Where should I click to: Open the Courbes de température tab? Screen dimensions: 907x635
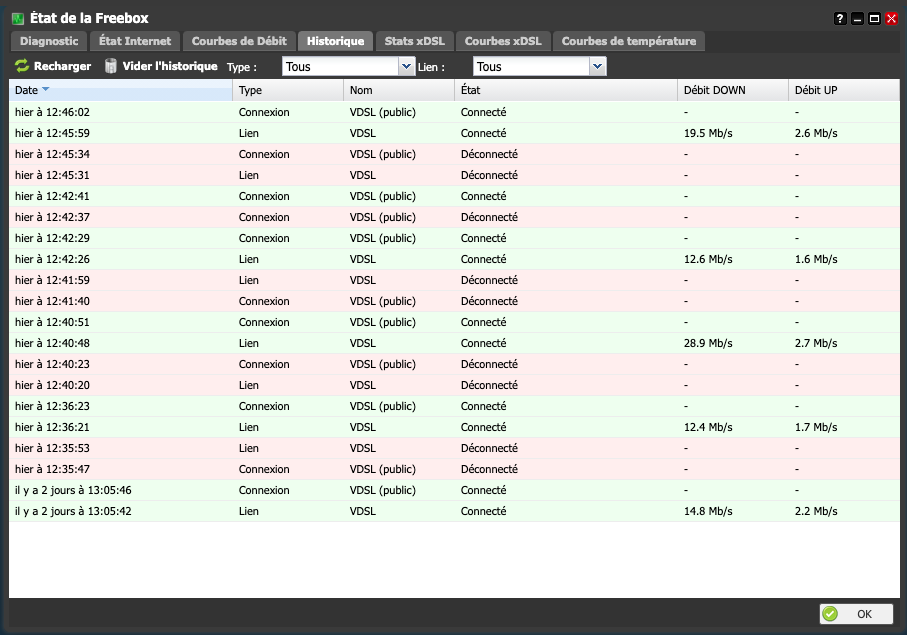point(629,41)
